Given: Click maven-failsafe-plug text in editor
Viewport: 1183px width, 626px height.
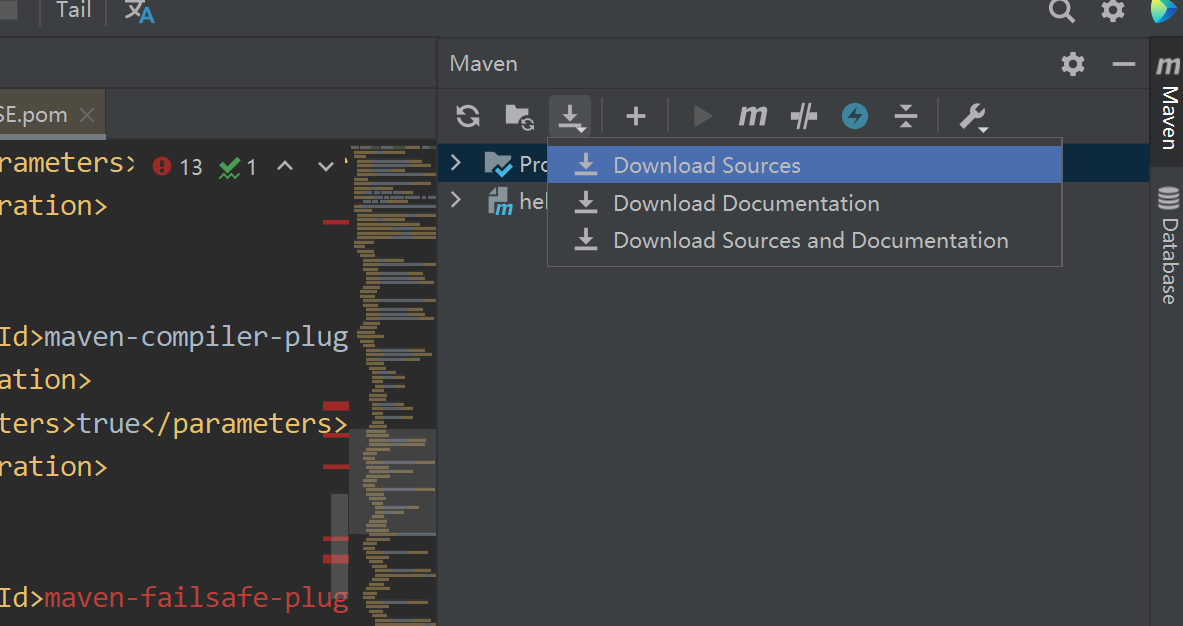Looking at the screenshot, I should 196,597.
